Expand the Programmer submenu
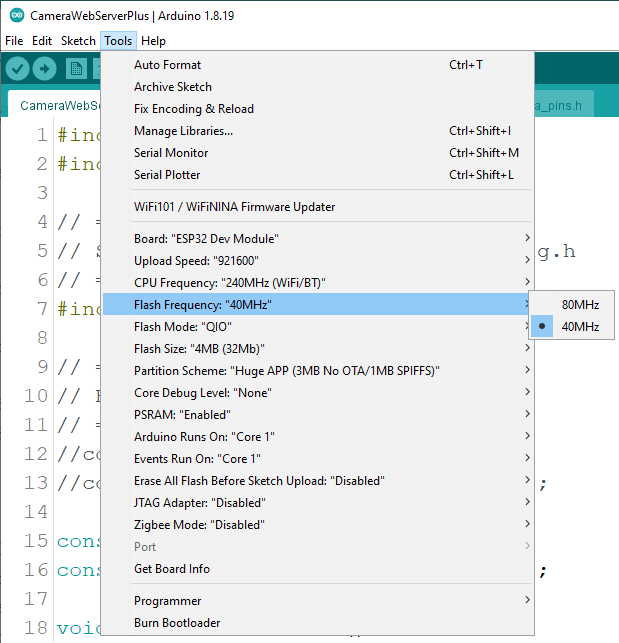 click(318, 601)
